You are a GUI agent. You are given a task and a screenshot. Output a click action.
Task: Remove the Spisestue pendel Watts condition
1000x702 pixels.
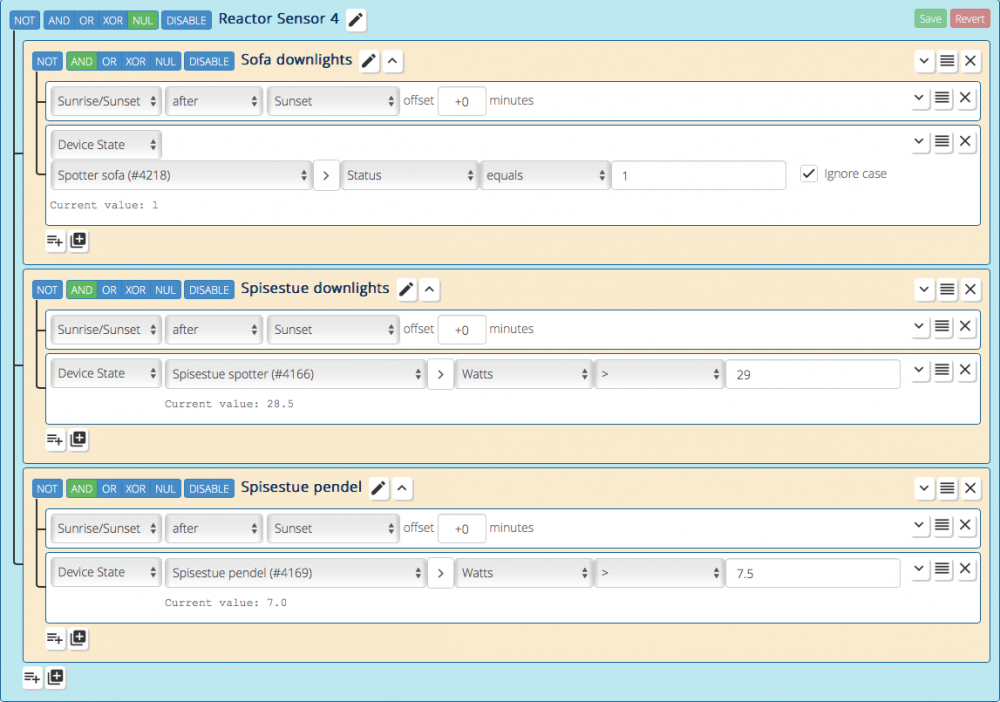965,569
